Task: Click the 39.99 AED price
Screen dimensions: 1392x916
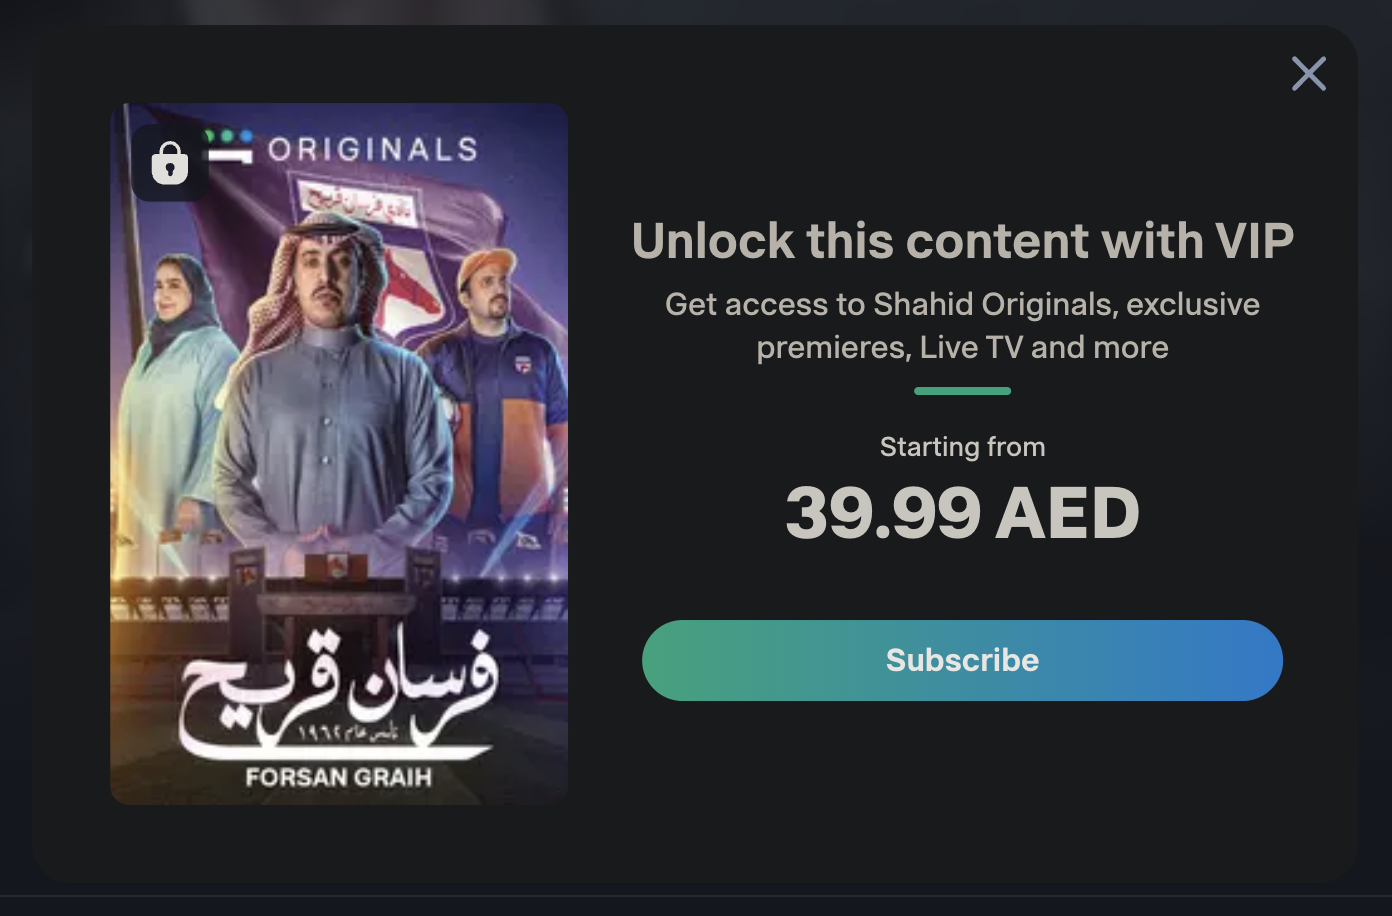Action: click(962, 513)
